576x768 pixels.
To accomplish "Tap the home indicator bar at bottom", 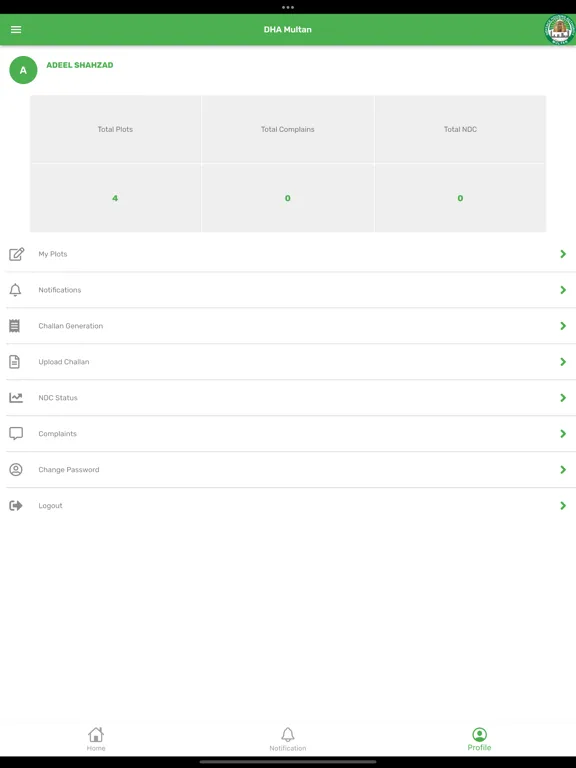I will pyautogui.click(x=288, y=762).
